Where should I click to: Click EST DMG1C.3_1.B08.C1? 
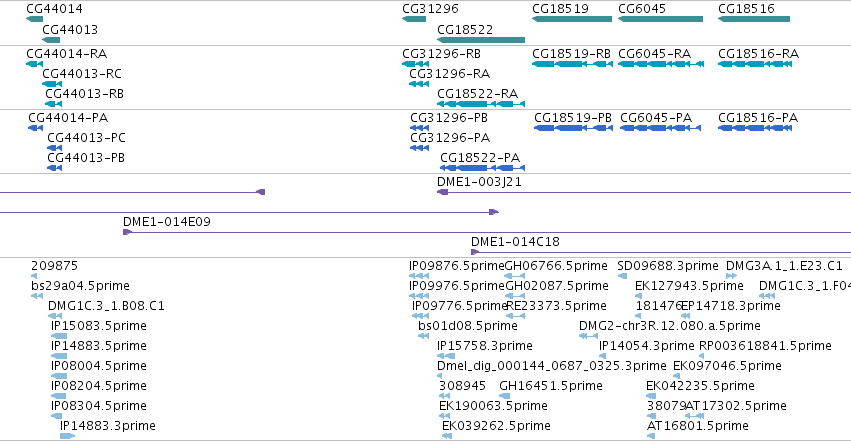tap(55, 316)
